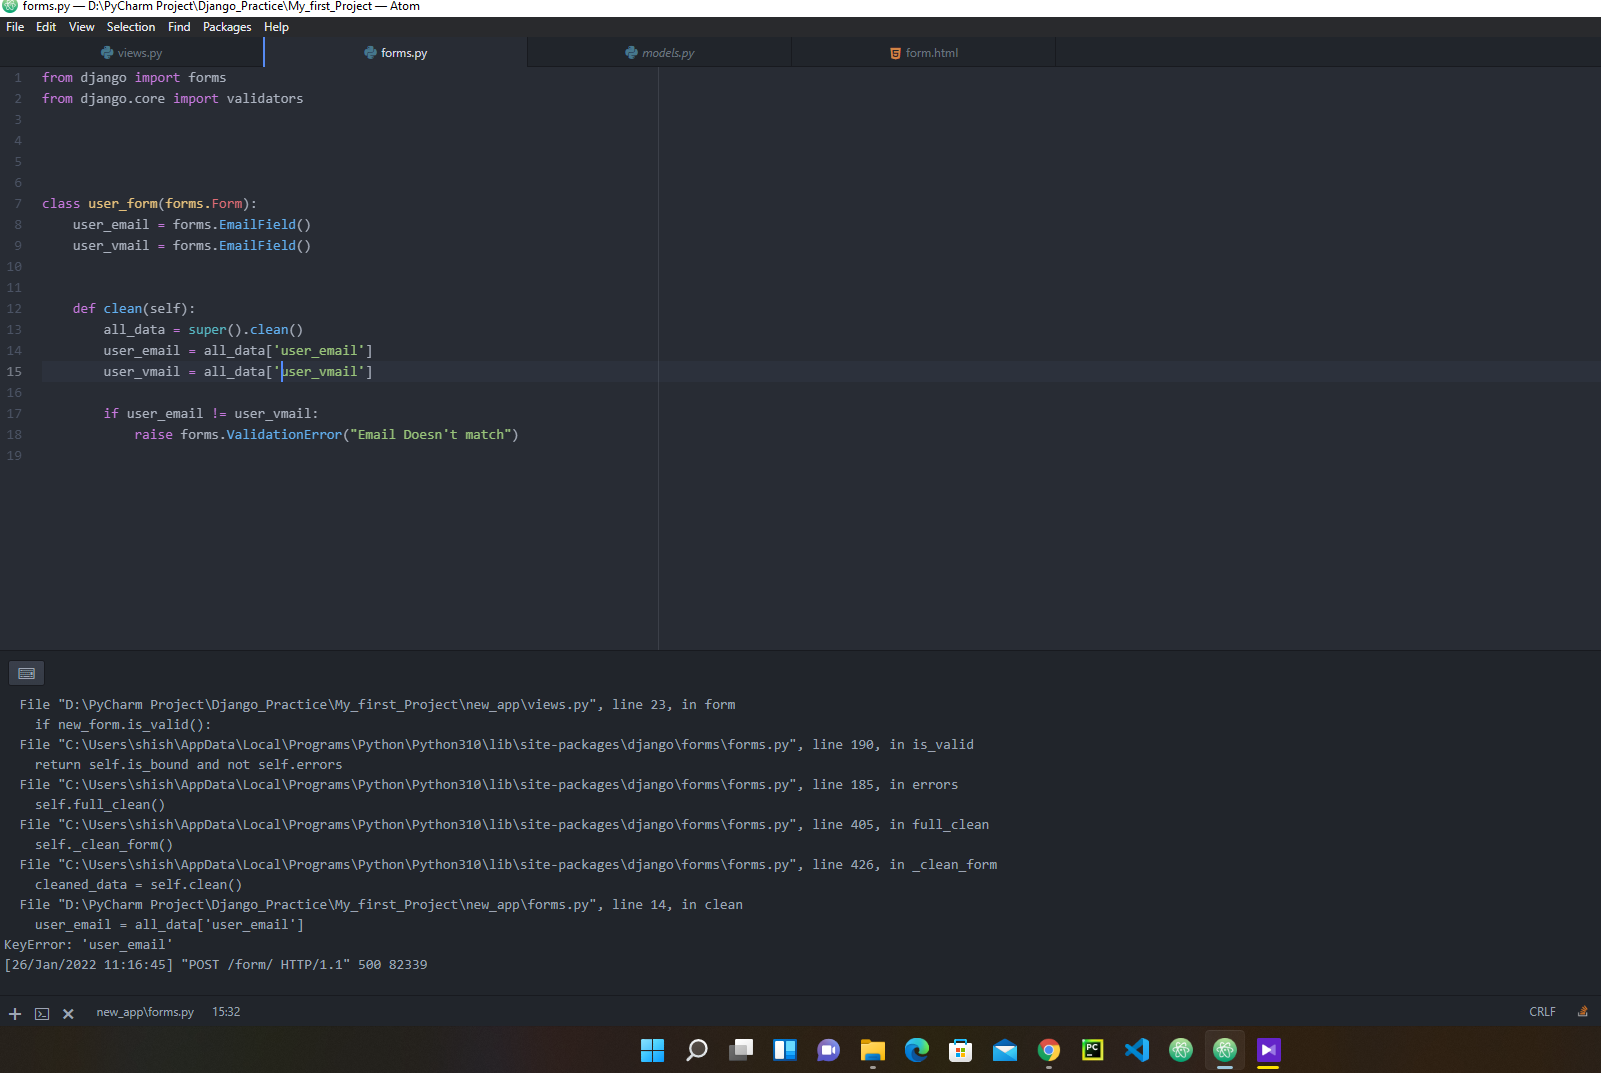
Task: Open Windows taskbar search icon
Action: tap(697, 1049)
